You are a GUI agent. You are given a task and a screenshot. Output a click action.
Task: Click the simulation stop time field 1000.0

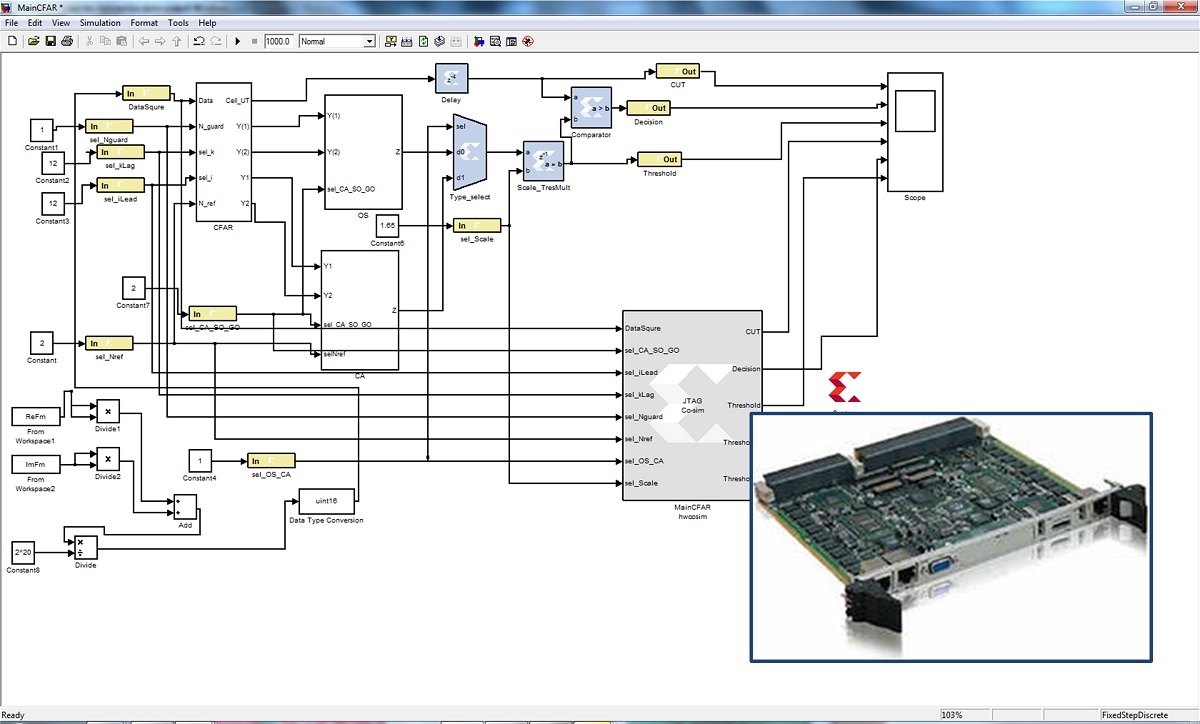(278, 41)
